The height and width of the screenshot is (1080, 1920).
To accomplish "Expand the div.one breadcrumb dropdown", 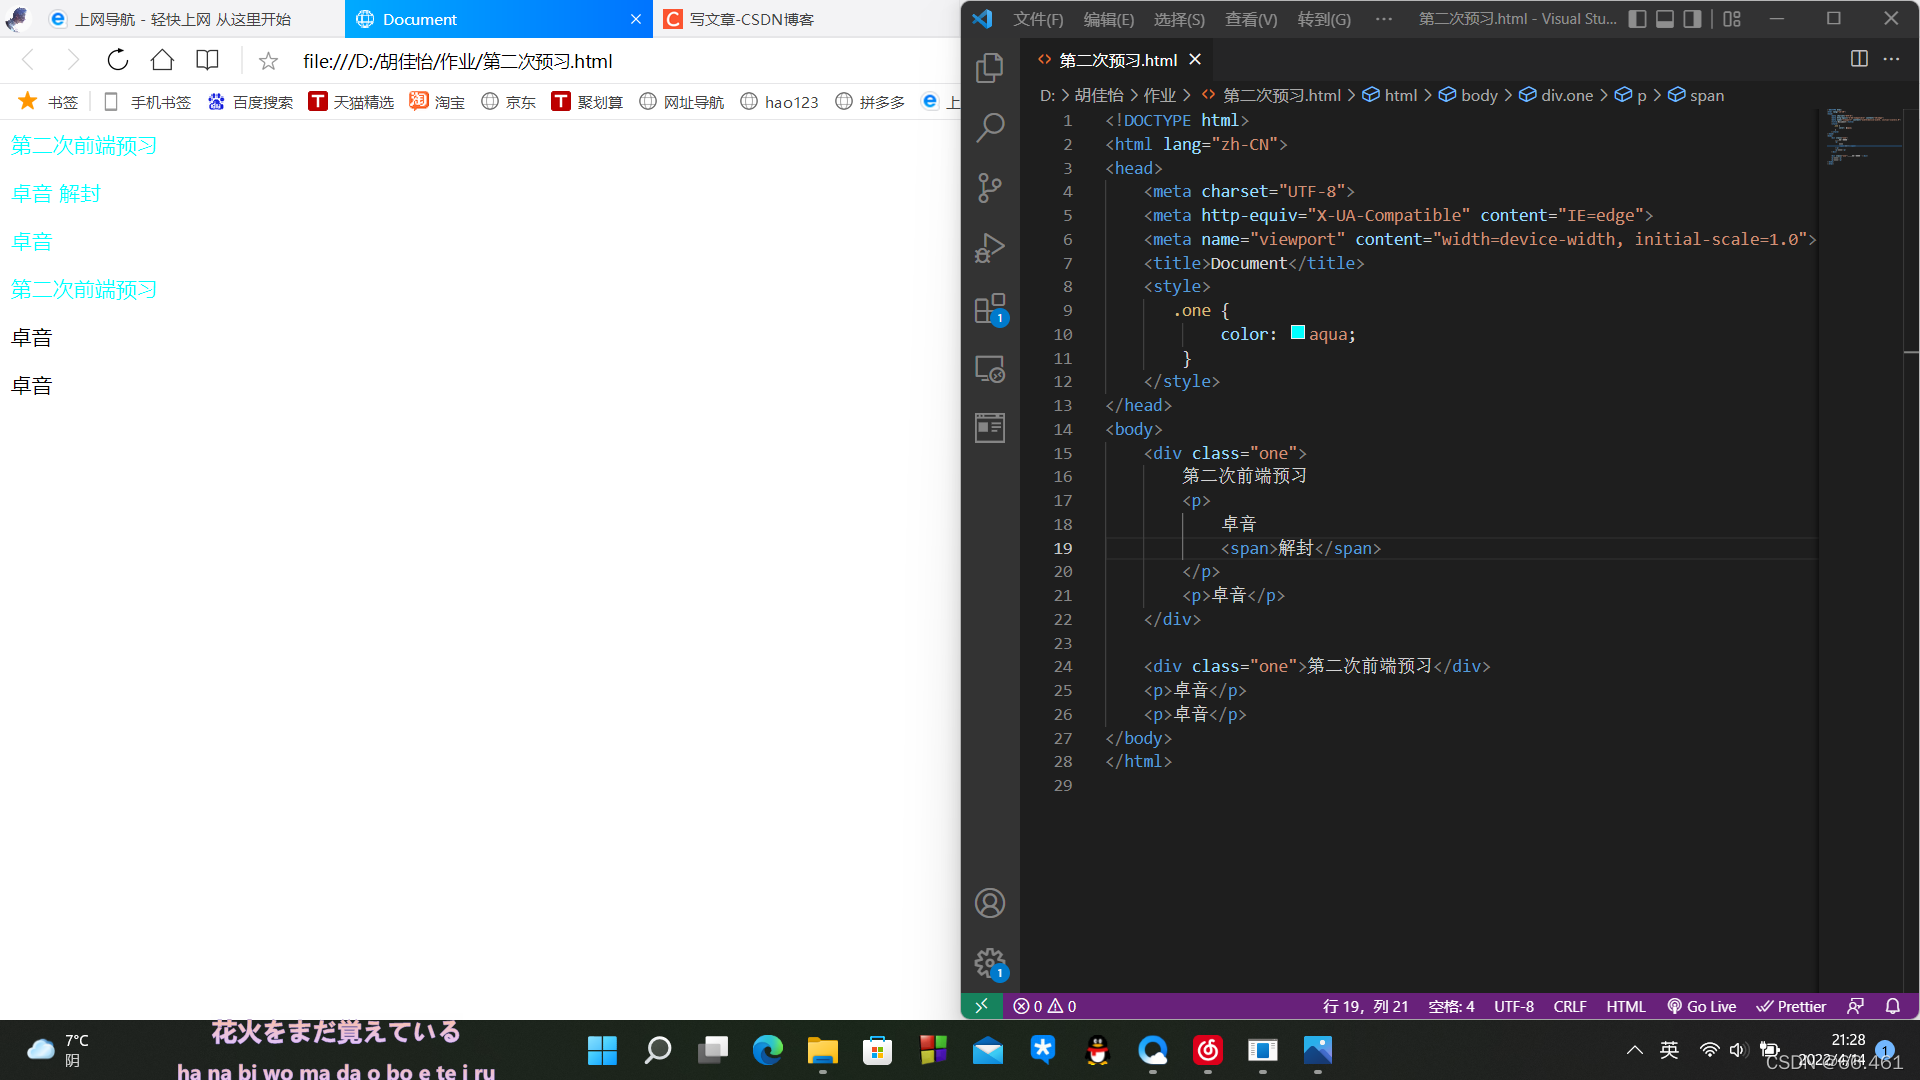I will (1566, 95).
